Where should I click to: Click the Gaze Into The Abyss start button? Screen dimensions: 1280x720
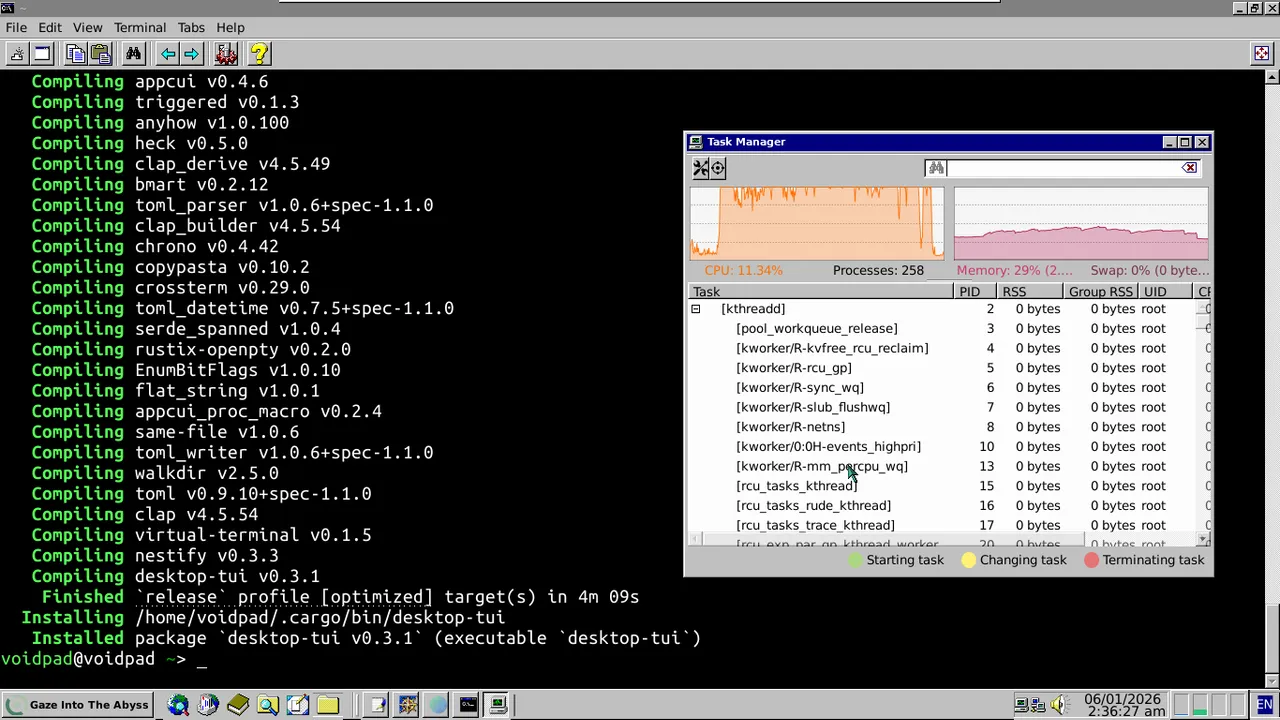[78, 705]
